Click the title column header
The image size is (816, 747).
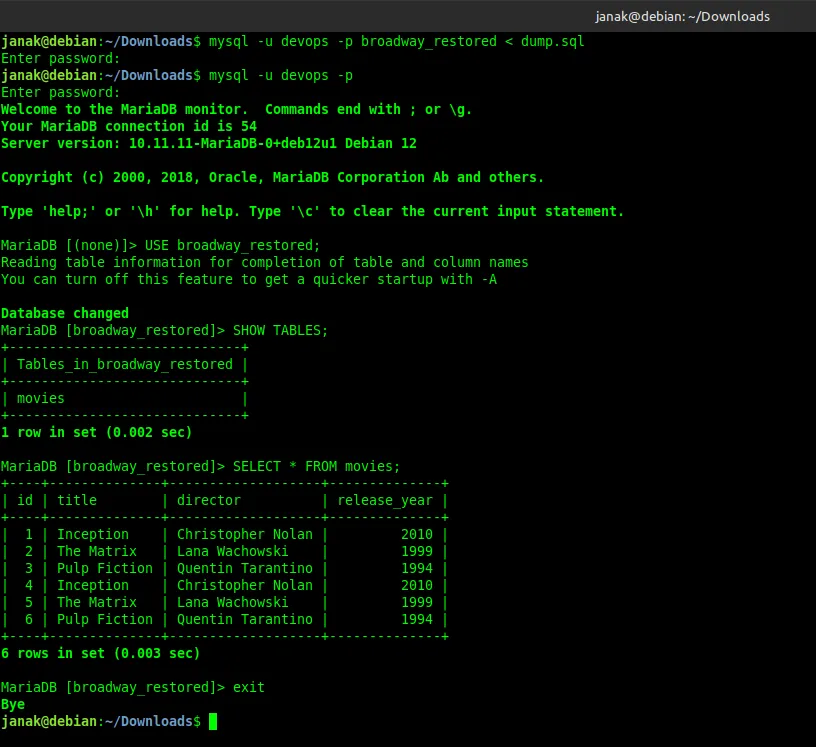pos(77,500)
